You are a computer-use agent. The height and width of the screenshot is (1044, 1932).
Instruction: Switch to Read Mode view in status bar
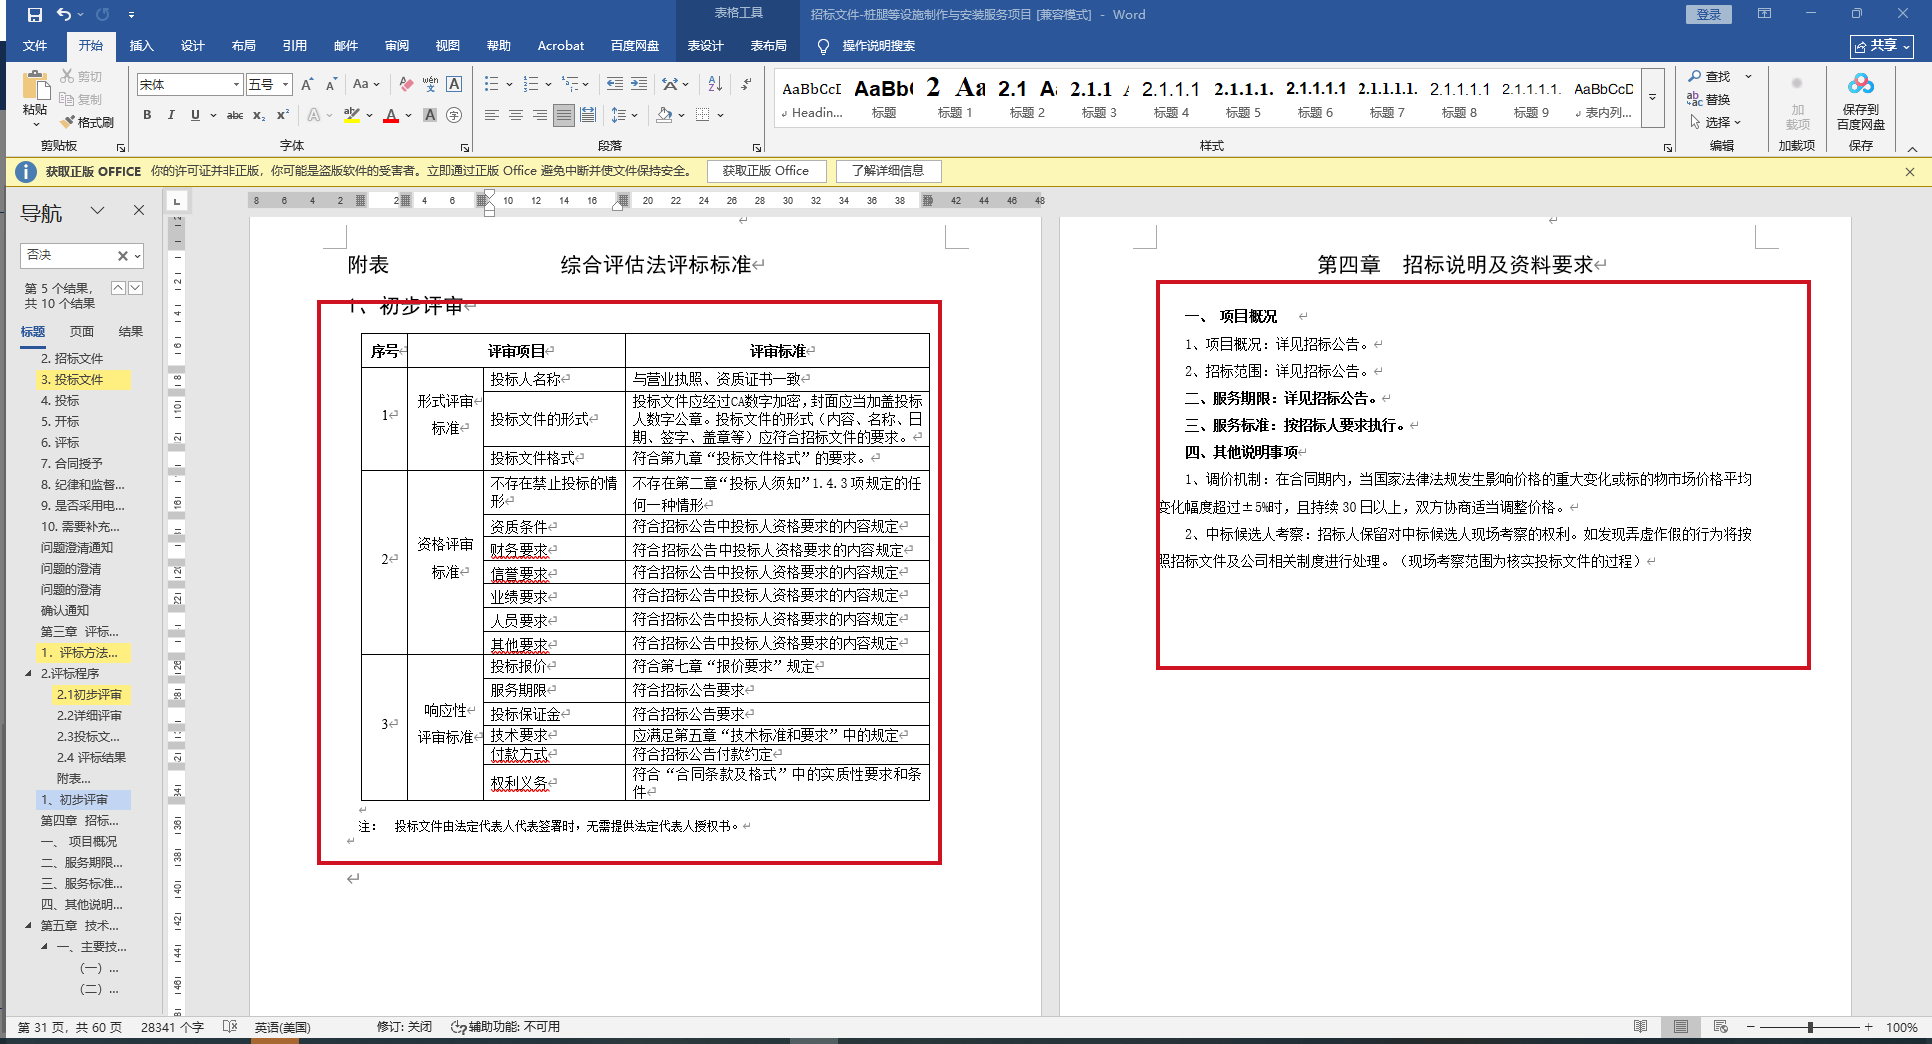tap(1641, 1027)
